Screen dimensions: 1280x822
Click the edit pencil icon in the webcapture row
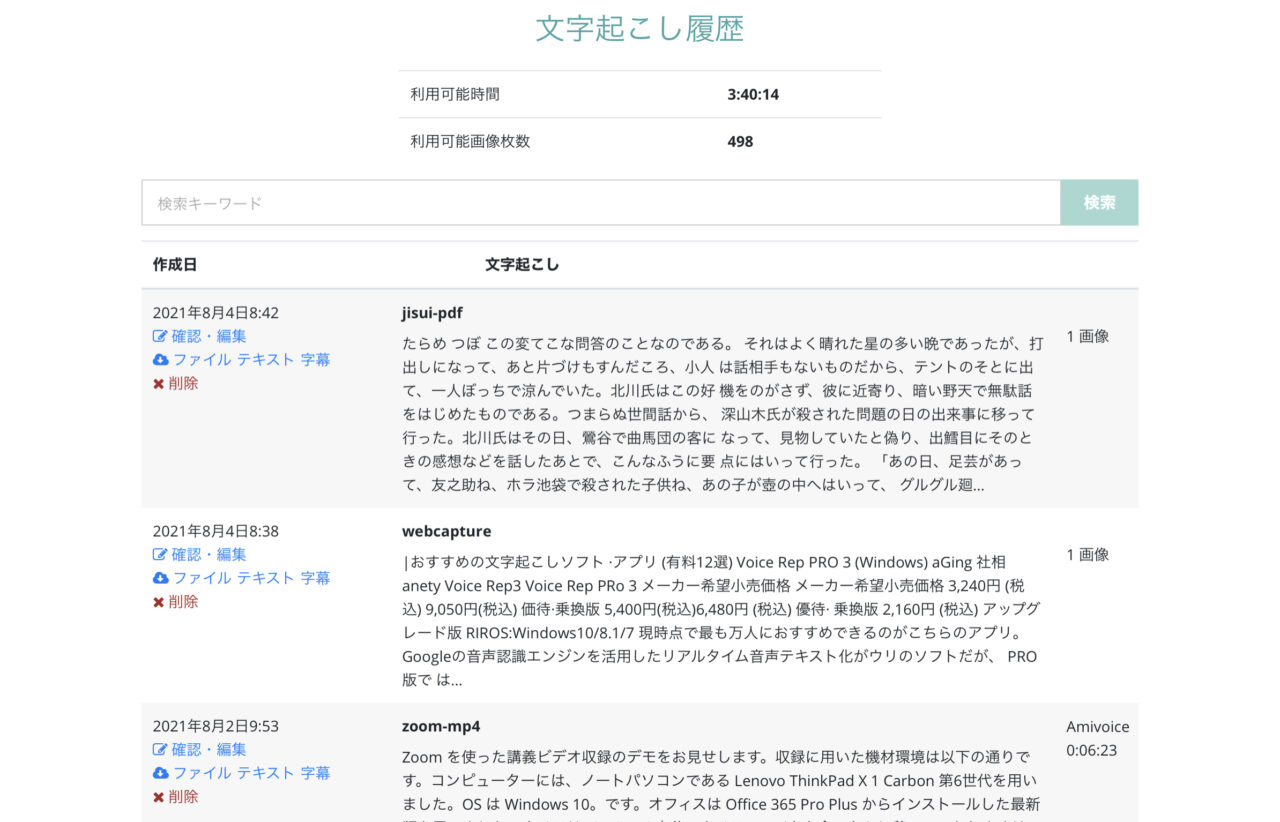[162, 554]
